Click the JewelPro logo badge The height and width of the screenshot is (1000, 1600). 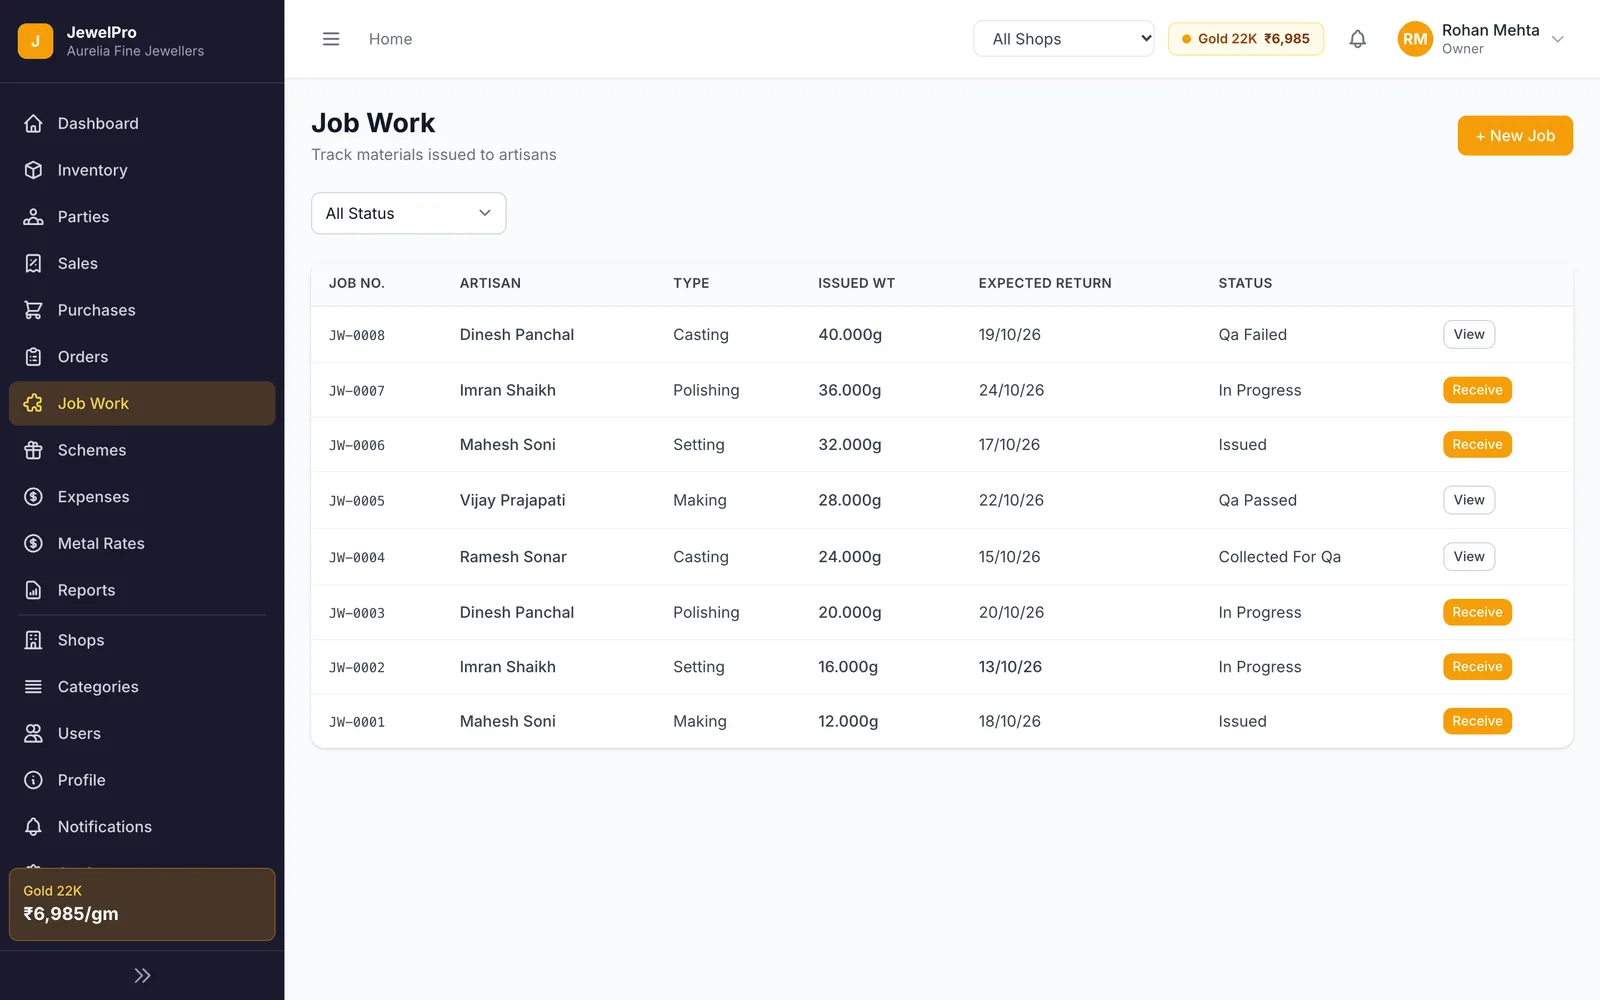[x=35, y=41]
